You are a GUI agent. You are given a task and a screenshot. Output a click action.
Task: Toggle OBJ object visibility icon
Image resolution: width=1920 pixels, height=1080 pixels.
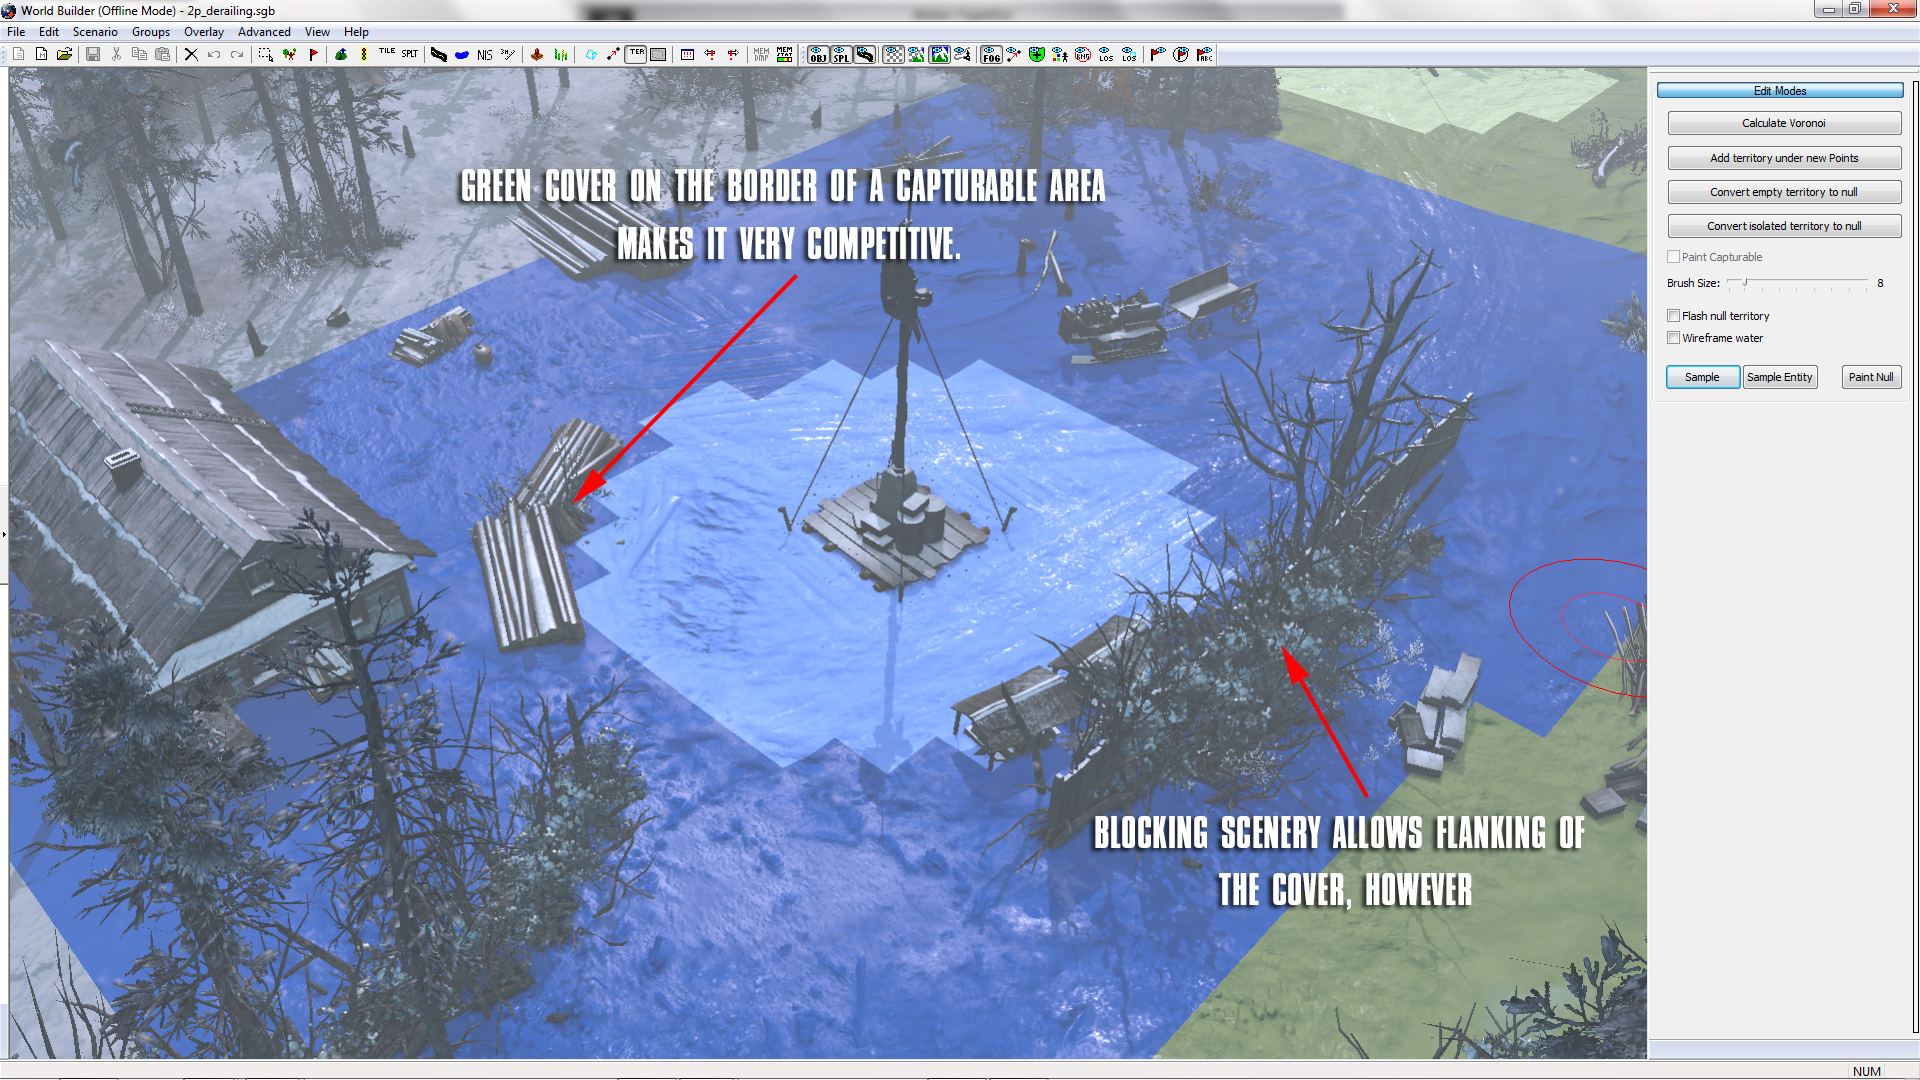pyautogui.click(x=818, y=55)
